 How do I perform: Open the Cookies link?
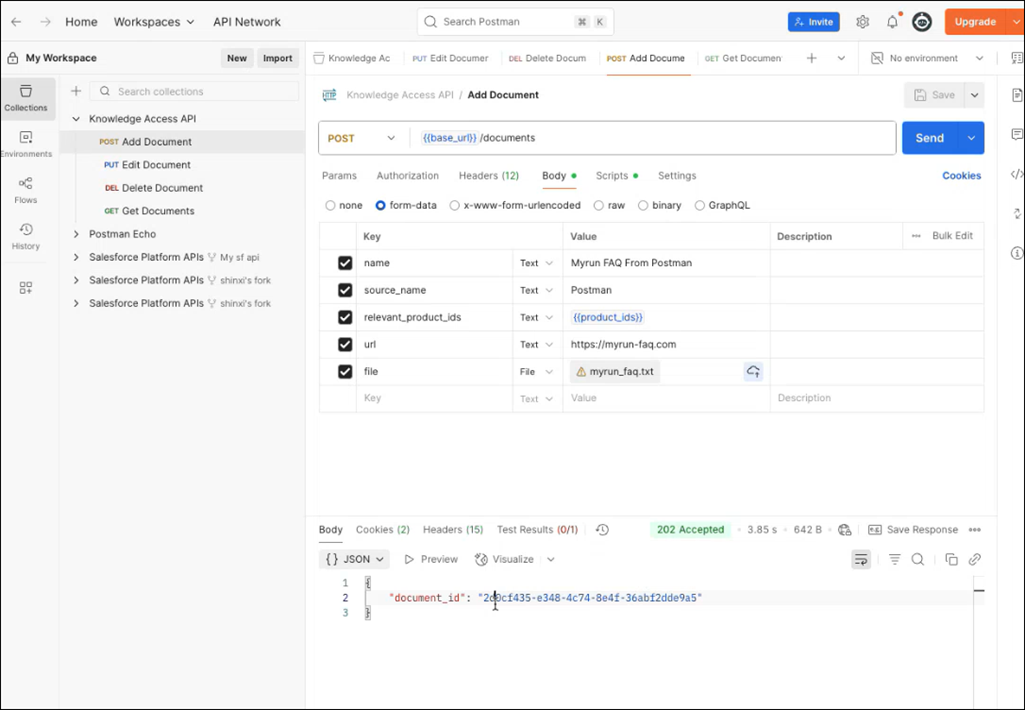[961, 176]
